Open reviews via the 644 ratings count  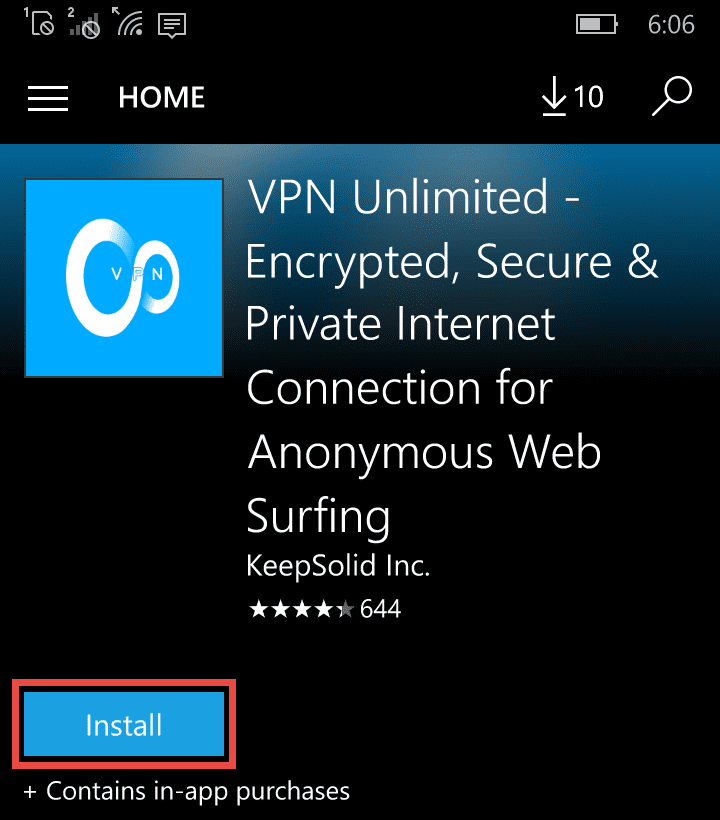coord(380,608)
